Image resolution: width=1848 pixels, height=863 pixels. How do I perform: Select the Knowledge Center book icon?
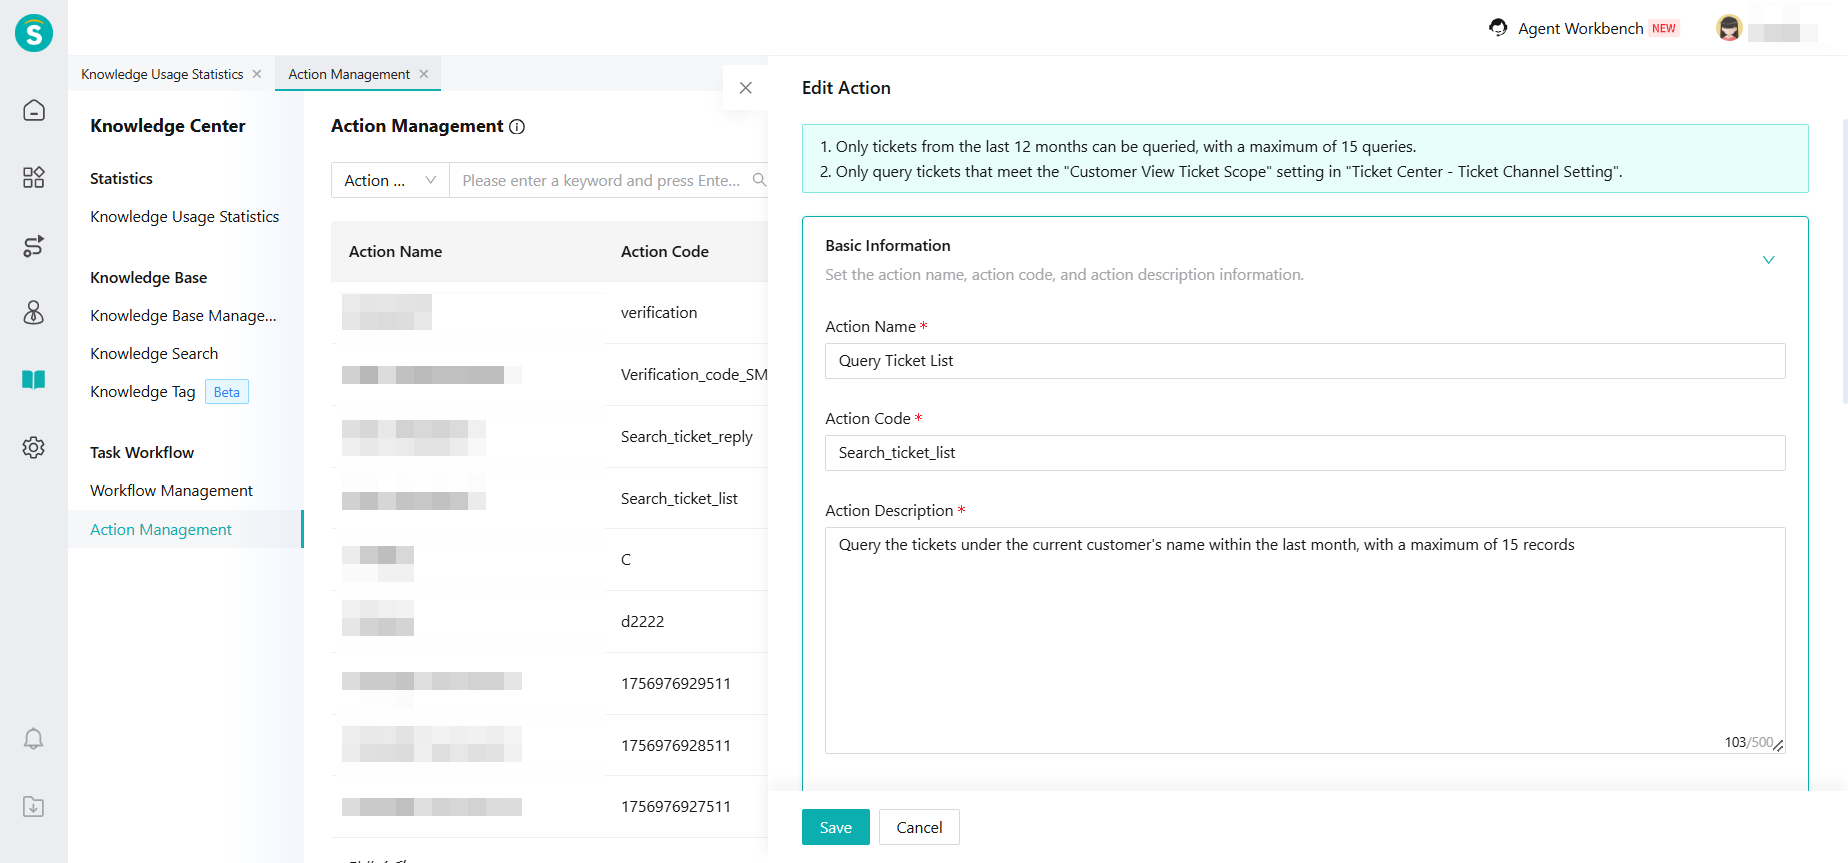[34, 380]
